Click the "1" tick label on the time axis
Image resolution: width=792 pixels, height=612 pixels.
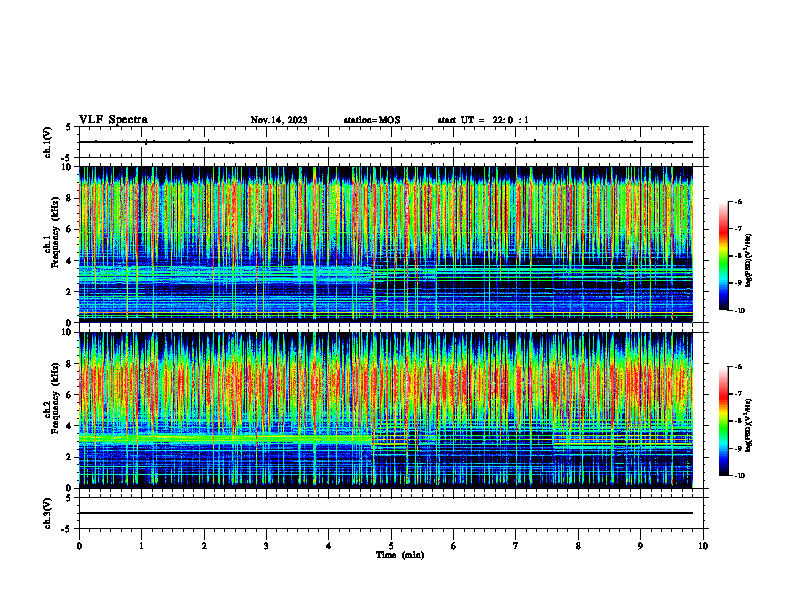(x=141, y=546)
